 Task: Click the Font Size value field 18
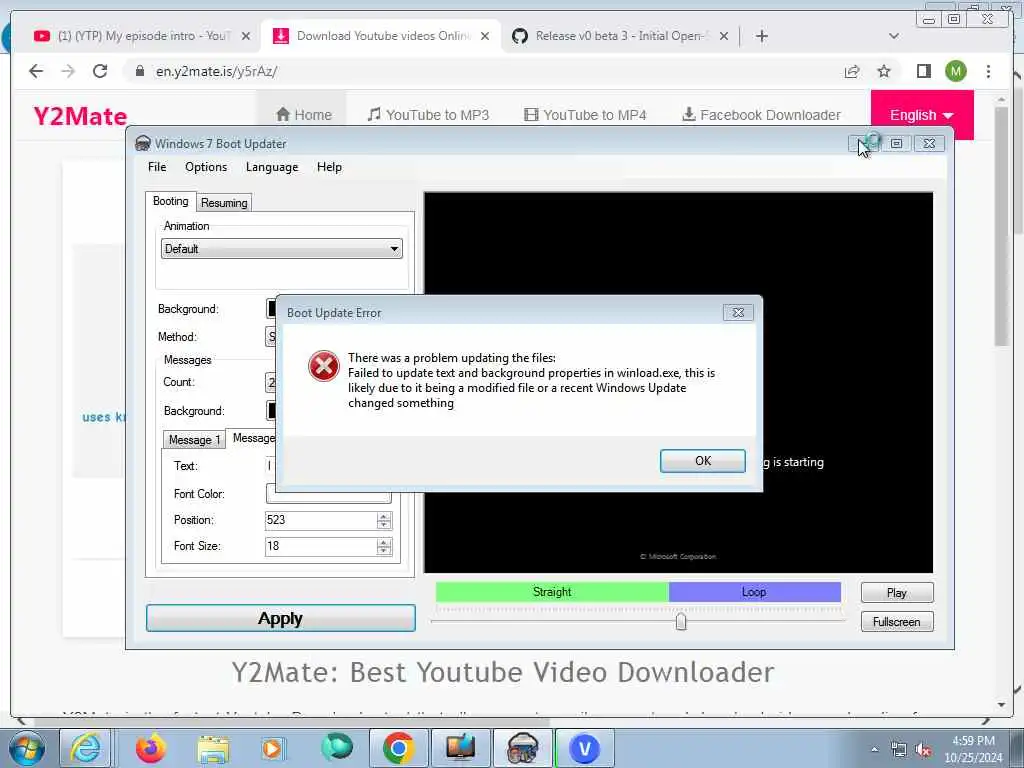coord(320,546)
